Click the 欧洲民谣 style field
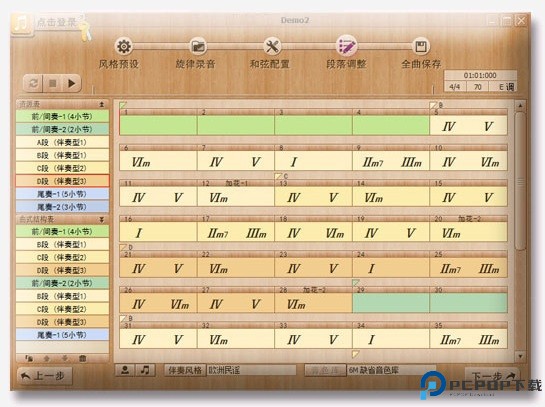545x407 pixels. click(x=251, y=370)
